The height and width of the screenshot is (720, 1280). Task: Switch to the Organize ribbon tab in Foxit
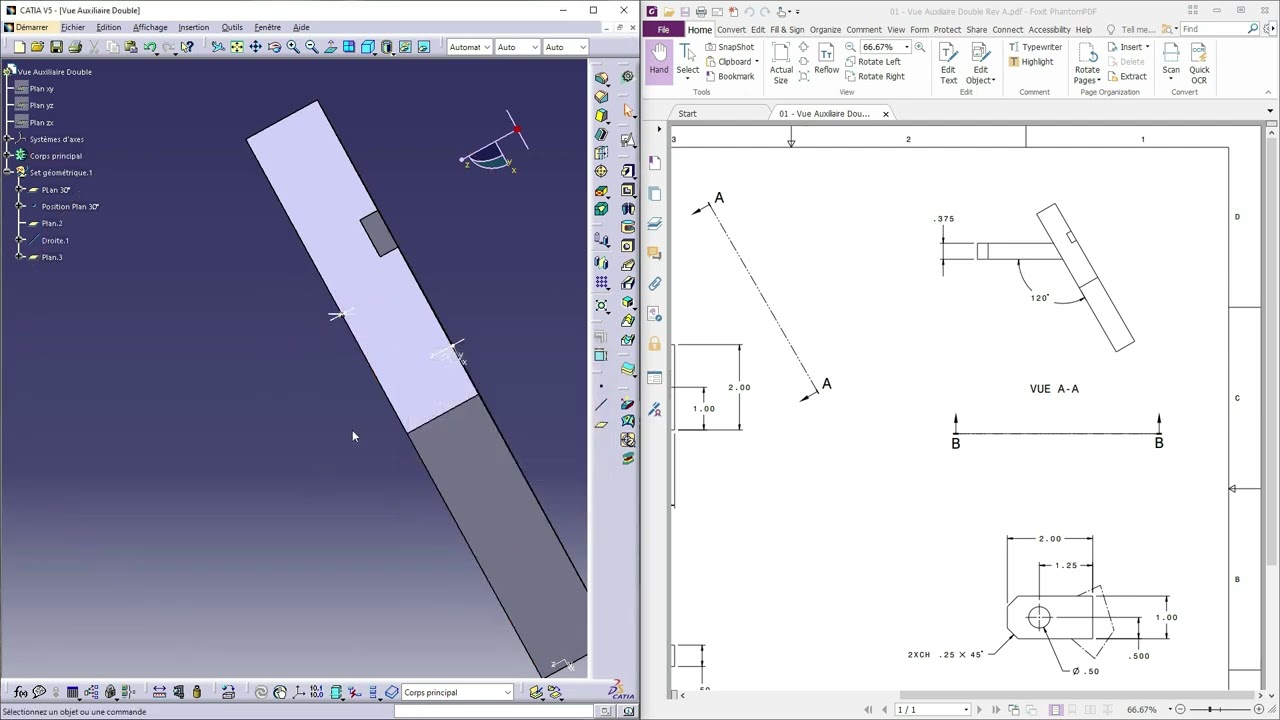(x=825, y=30)
